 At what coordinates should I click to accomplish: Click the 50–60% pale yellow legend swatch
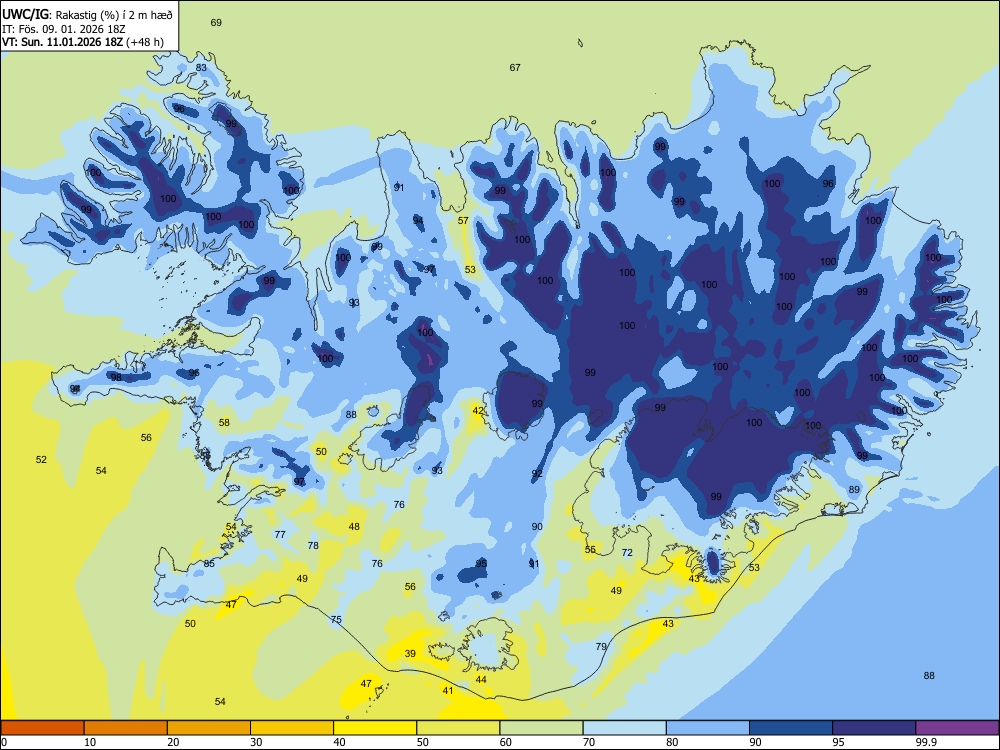click(458, 728)
